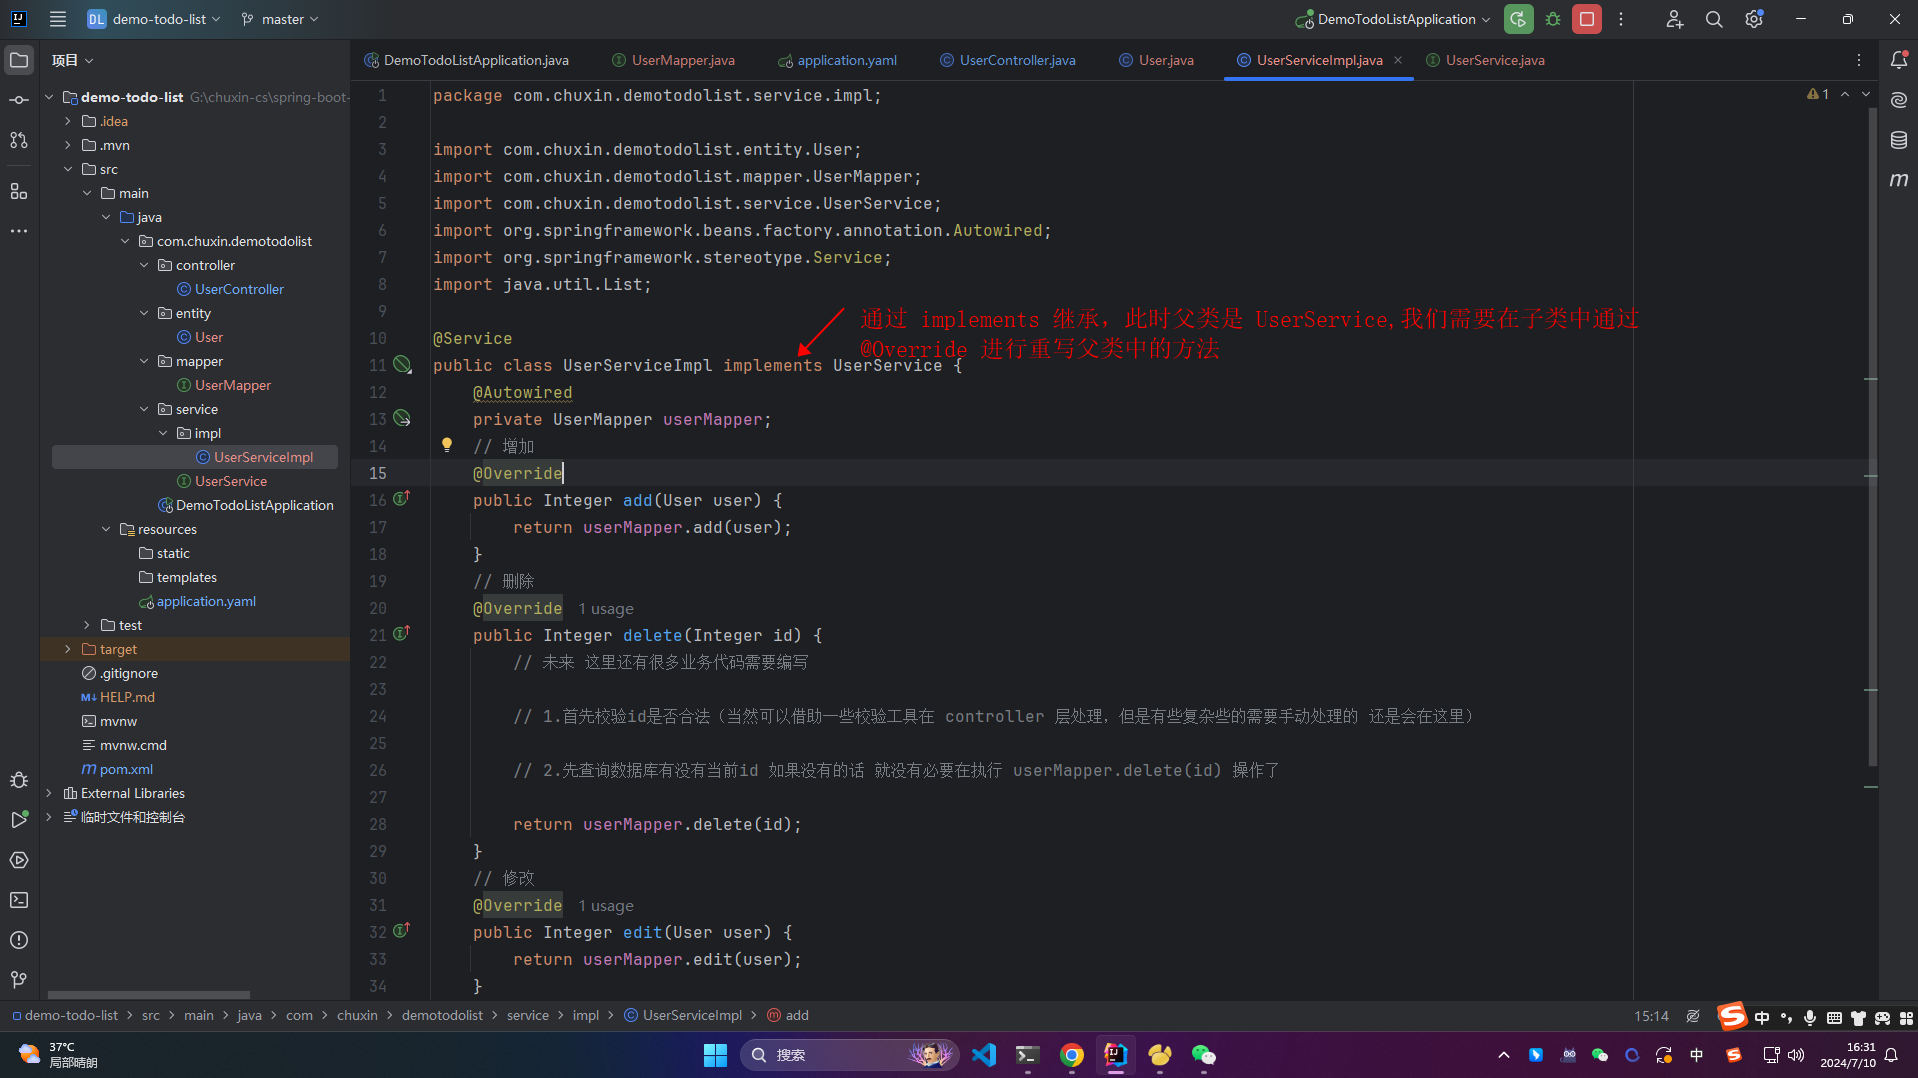Show more tool windows ellipsis
Screen dimensions: 1918x1078
[19, 231]
